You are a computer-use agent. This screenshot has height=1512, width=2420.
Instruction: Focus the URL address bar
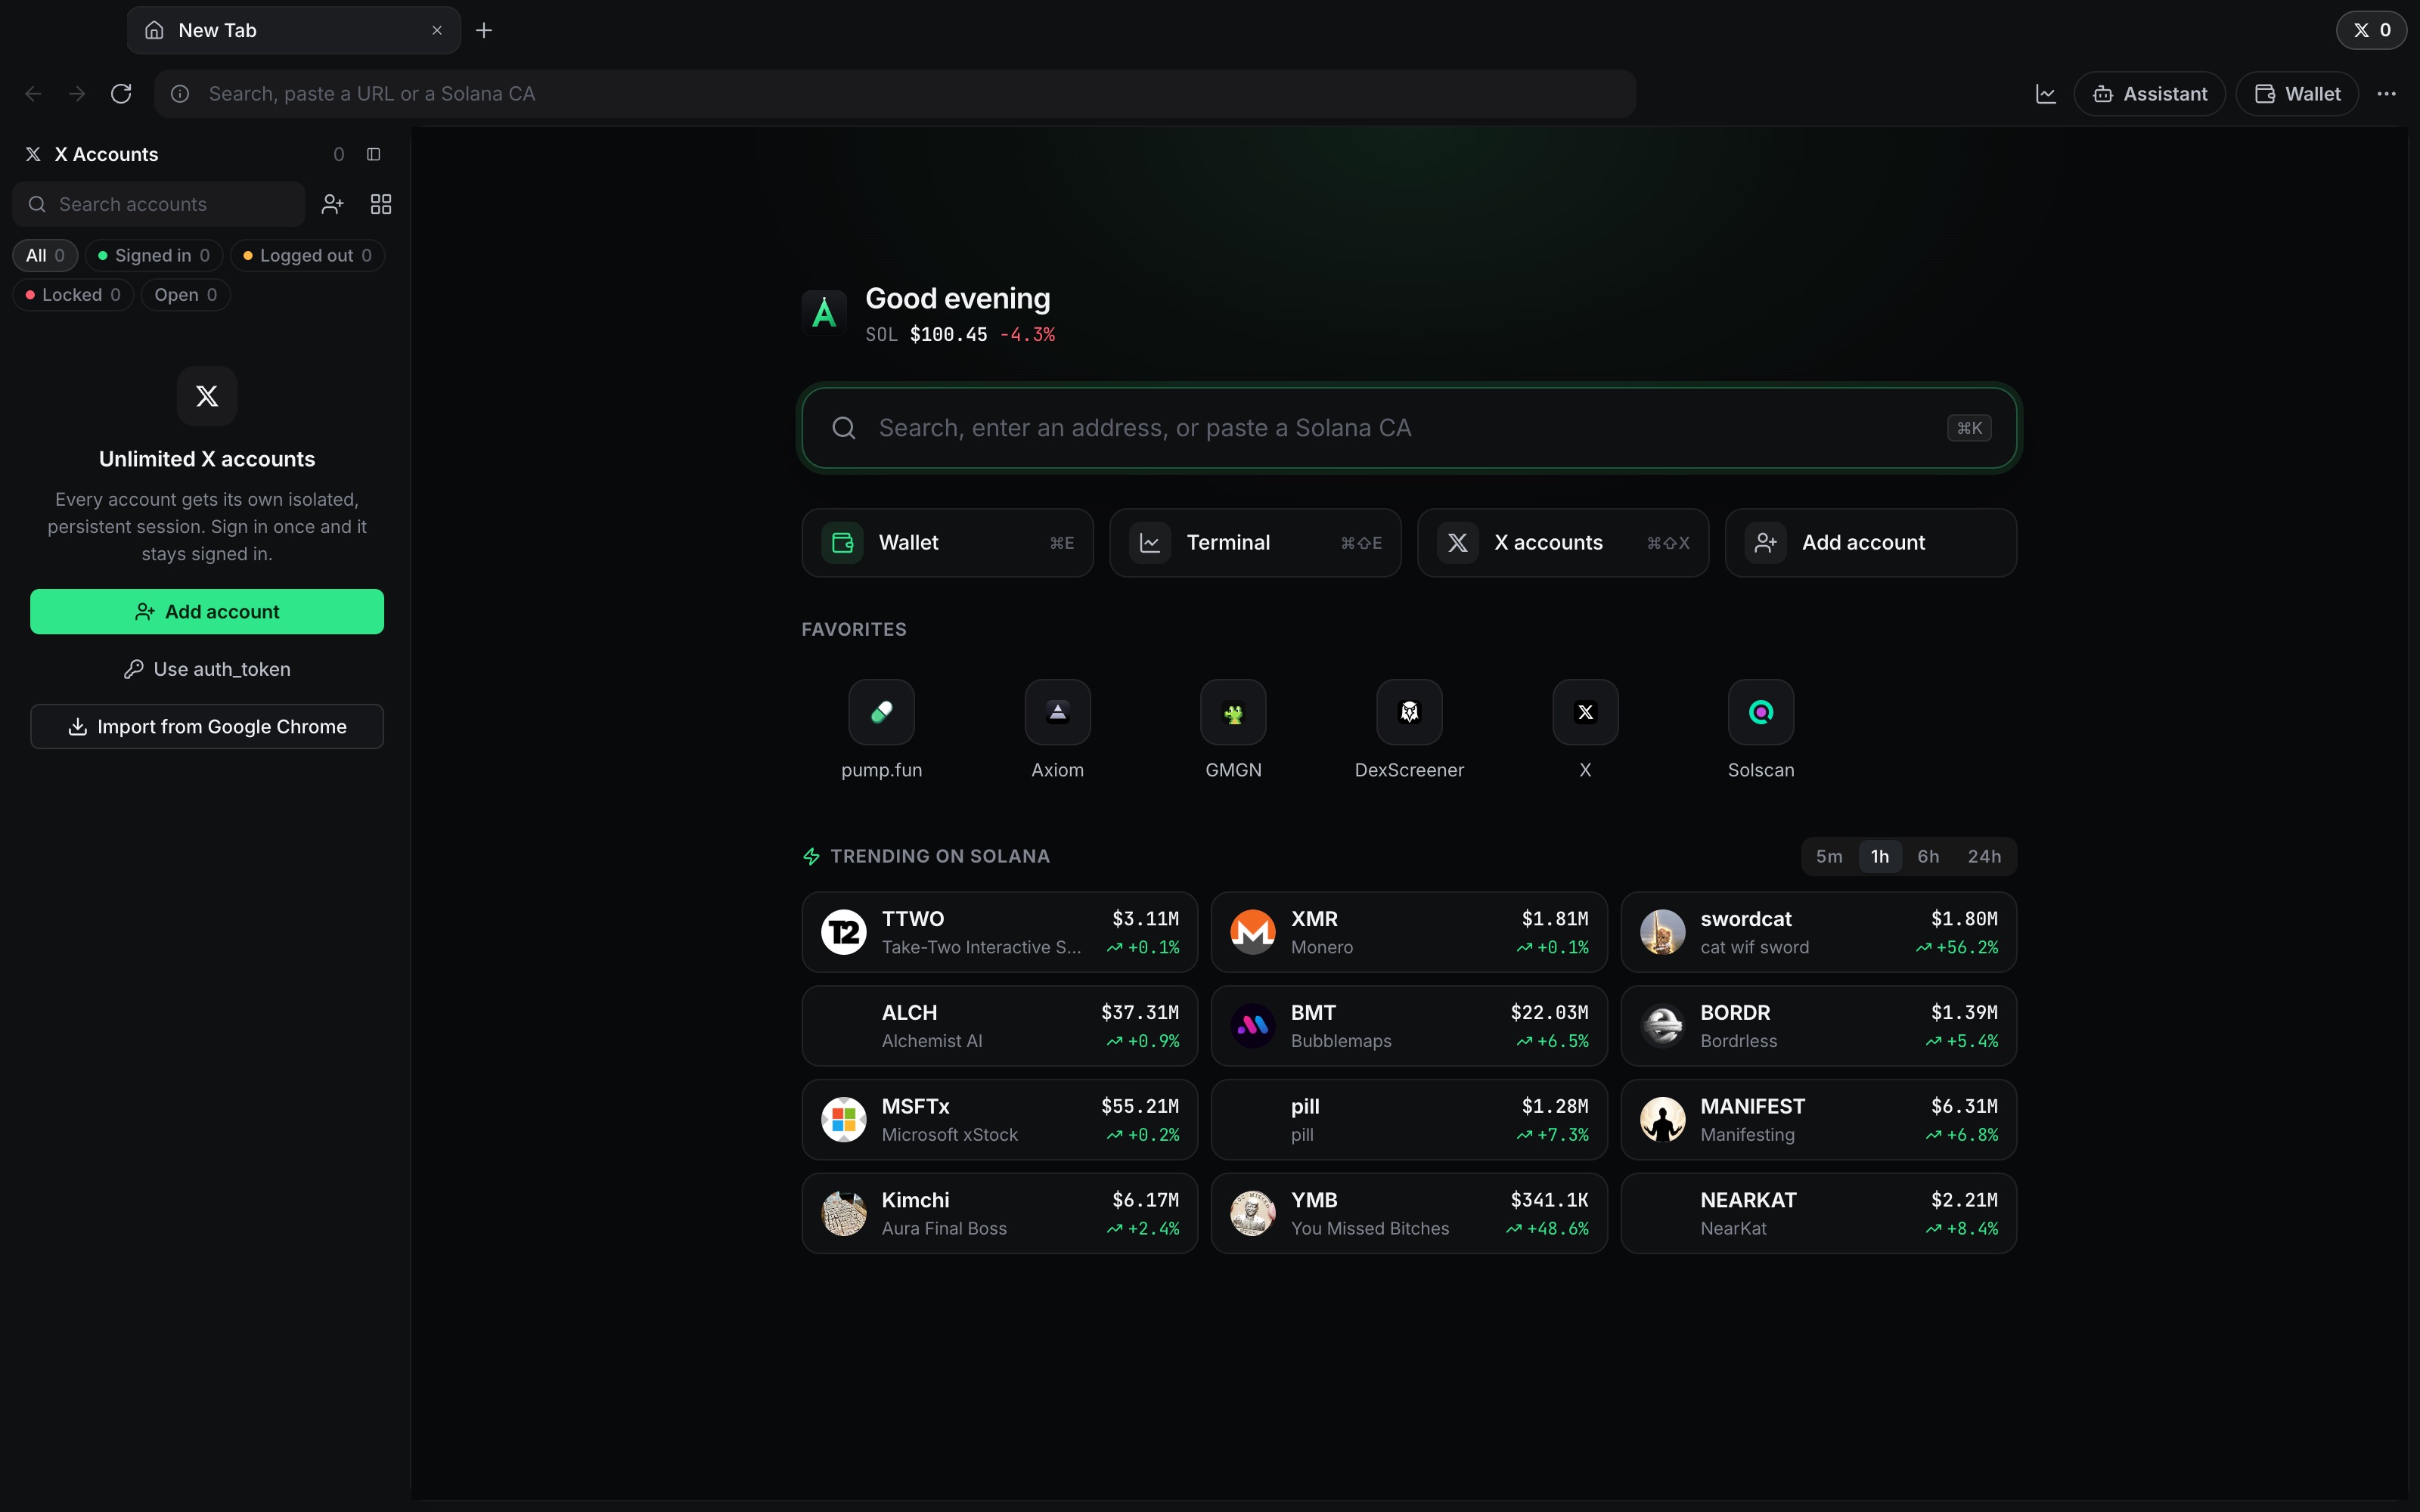point(895,94)
